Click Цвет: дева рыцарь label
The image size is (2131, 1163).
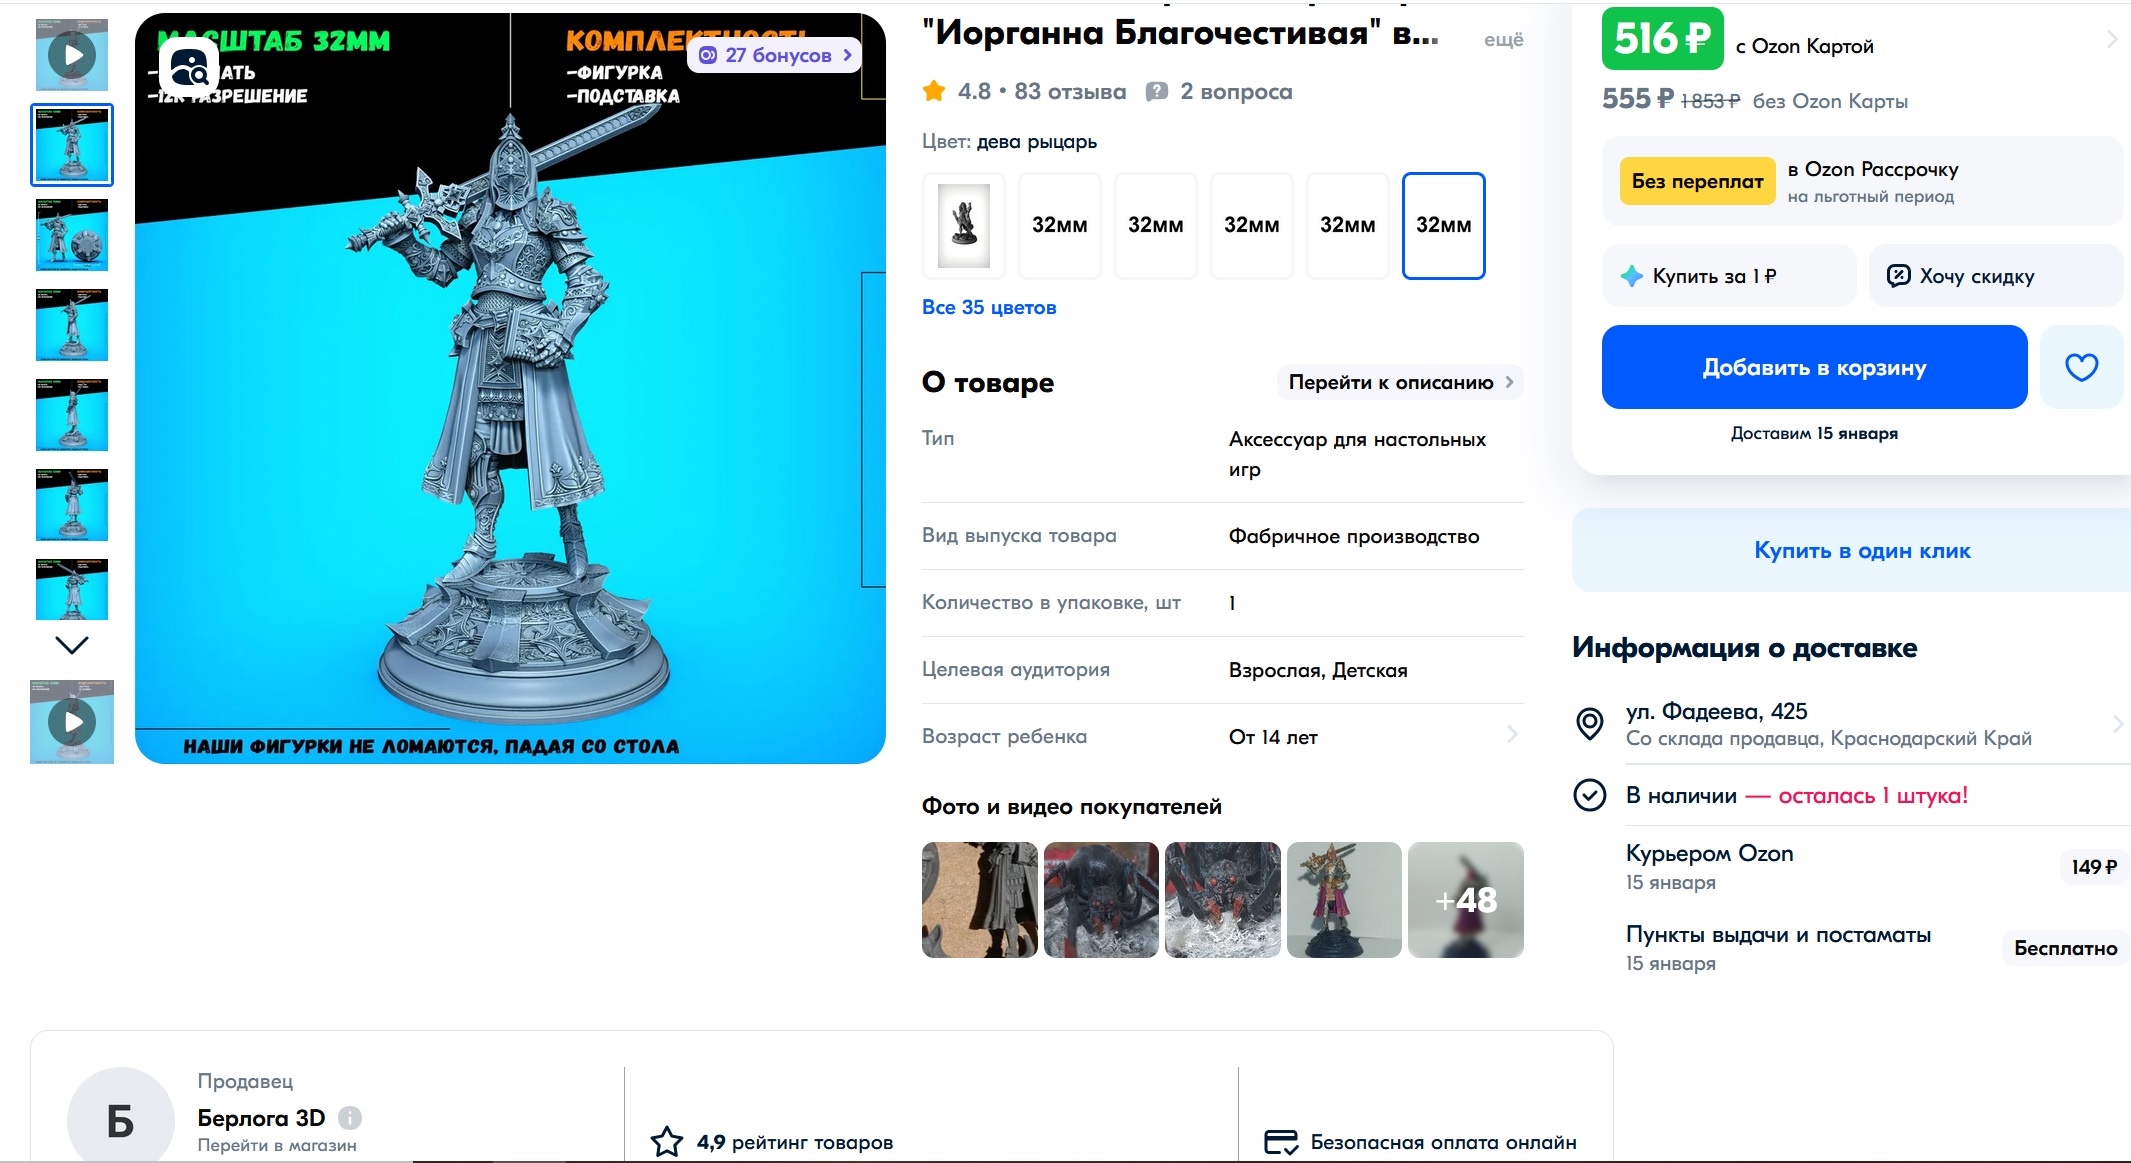[1009, 142]
